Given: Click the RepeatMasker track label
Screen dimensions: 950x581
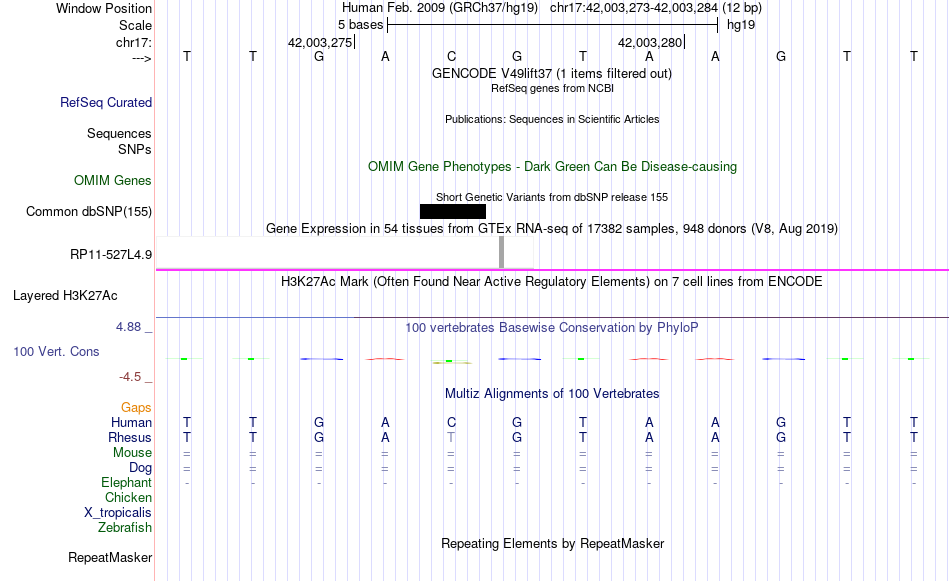Looking at the screenshot, I should pyautogui.click(x=110, y=557).
